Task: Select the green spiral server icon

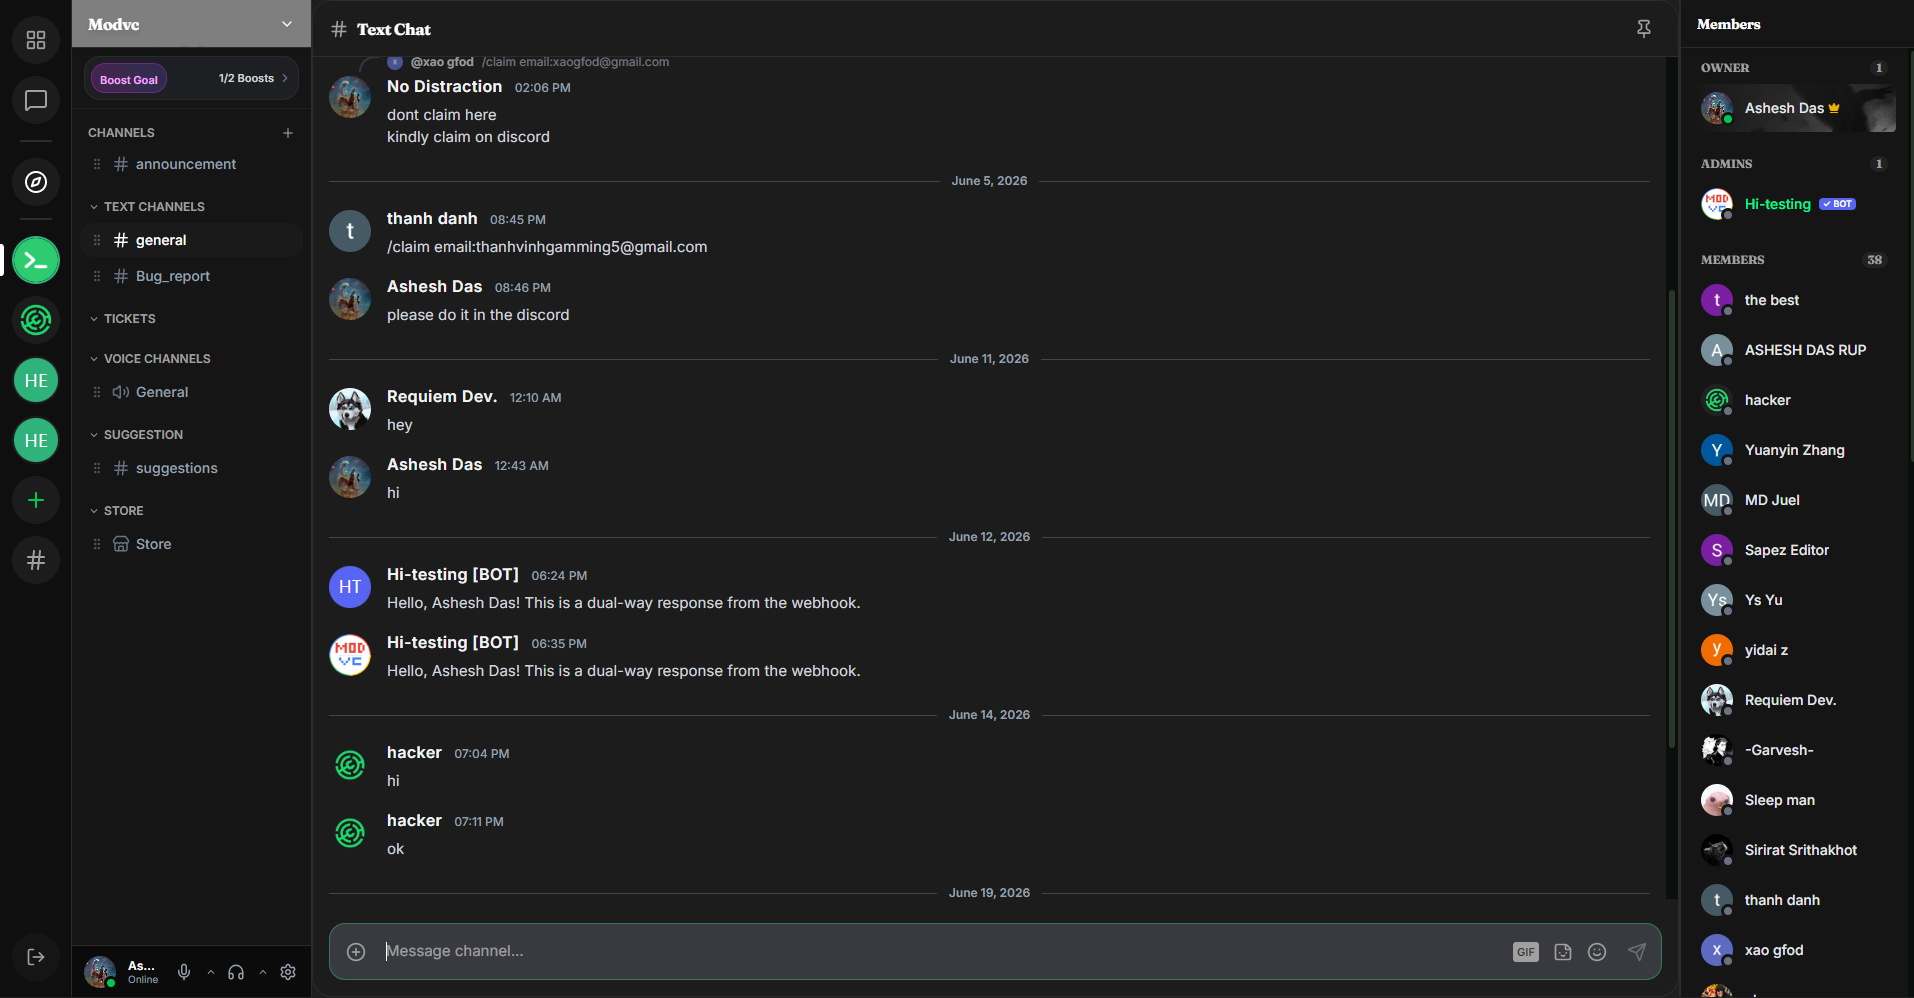Action: point(36,320)
